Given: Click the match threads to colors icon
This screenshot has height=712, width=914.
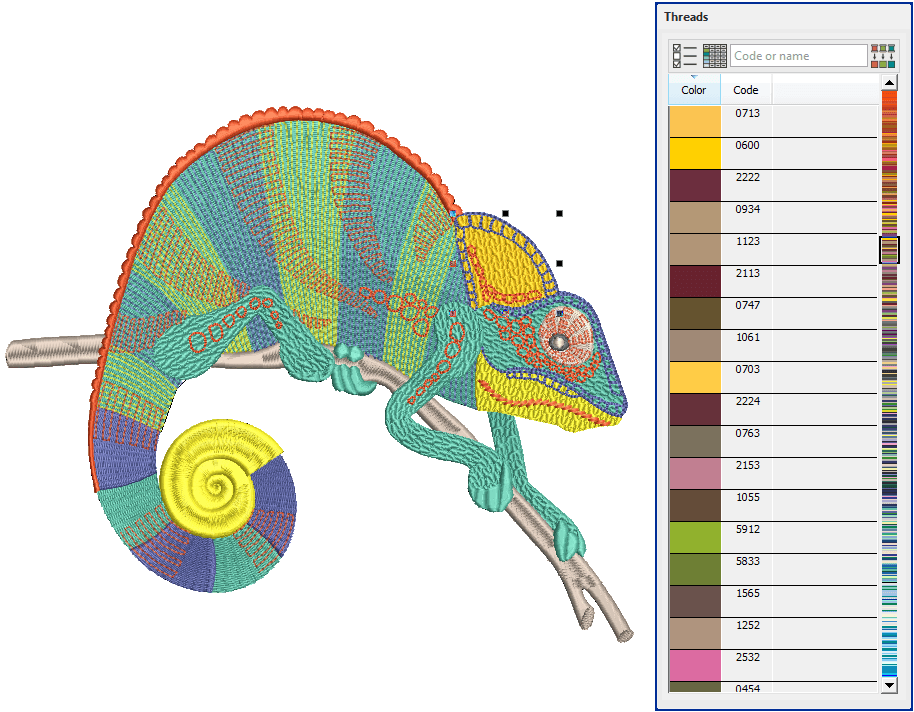Looking at the screenshot, I should tap(882, 56).
